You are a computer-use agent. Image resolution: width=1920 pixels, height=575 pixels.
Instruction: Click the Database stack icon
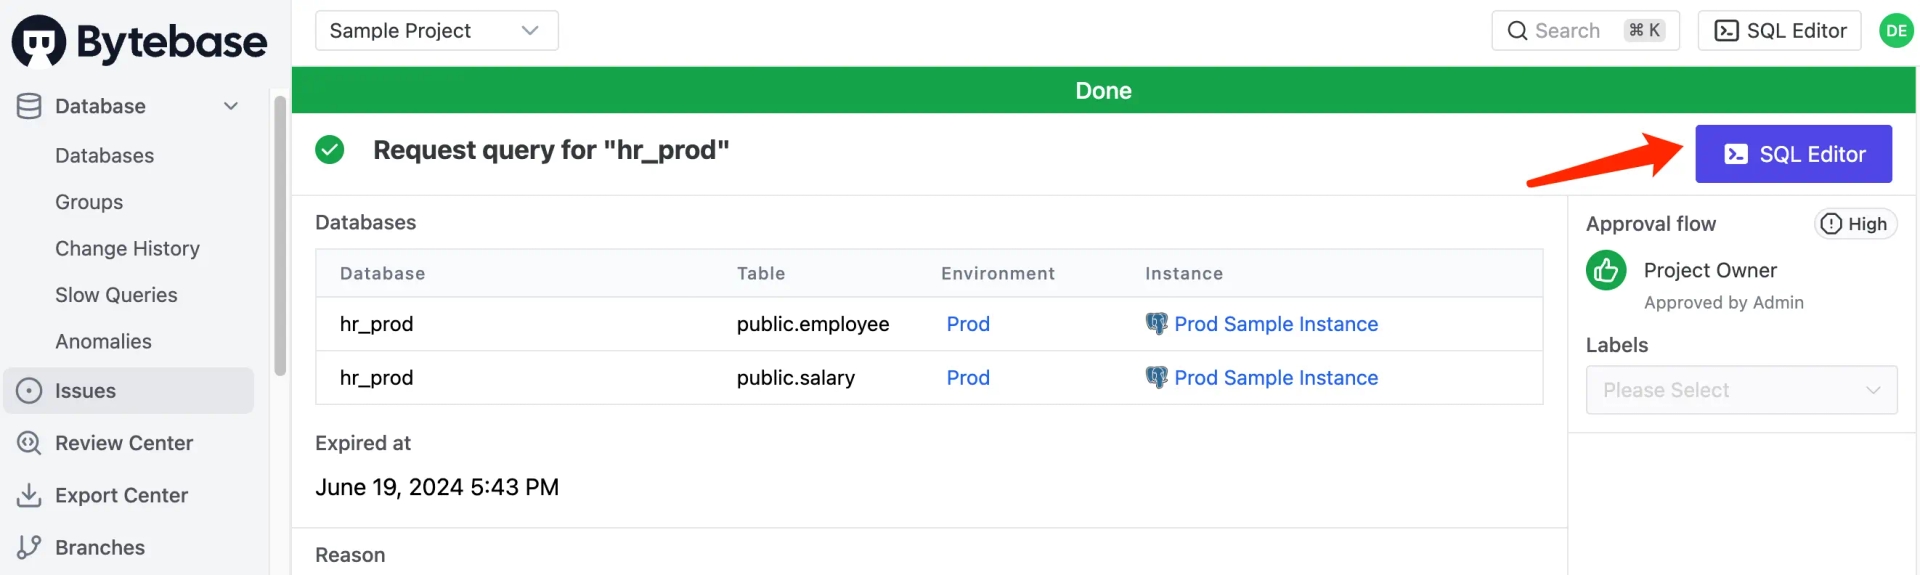tap(29, 106)
